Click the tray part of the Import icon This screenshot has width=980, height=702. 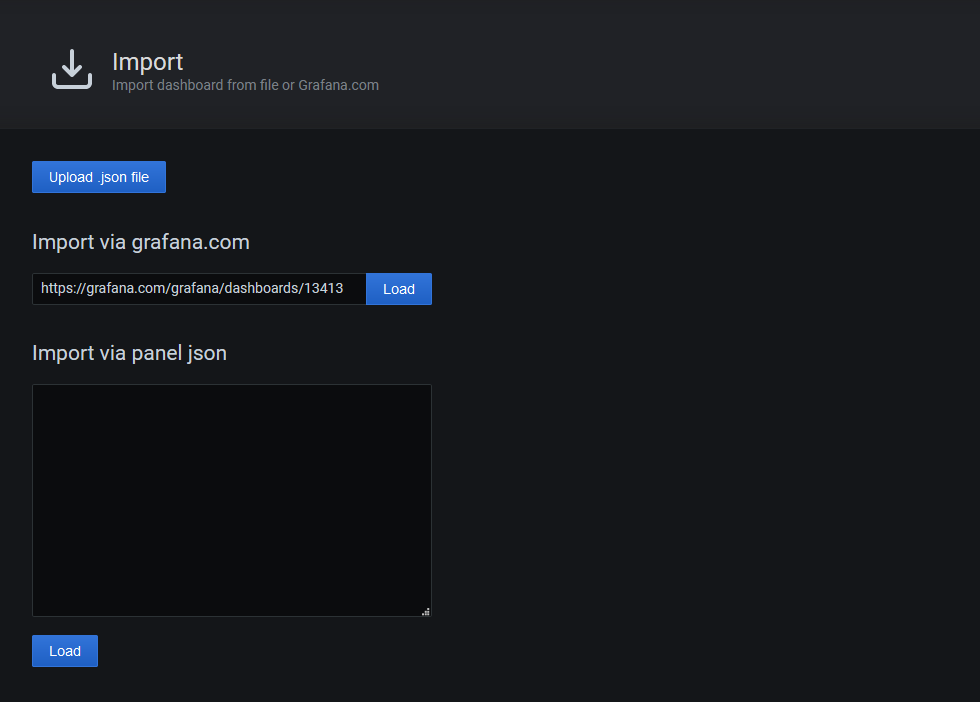72,83
